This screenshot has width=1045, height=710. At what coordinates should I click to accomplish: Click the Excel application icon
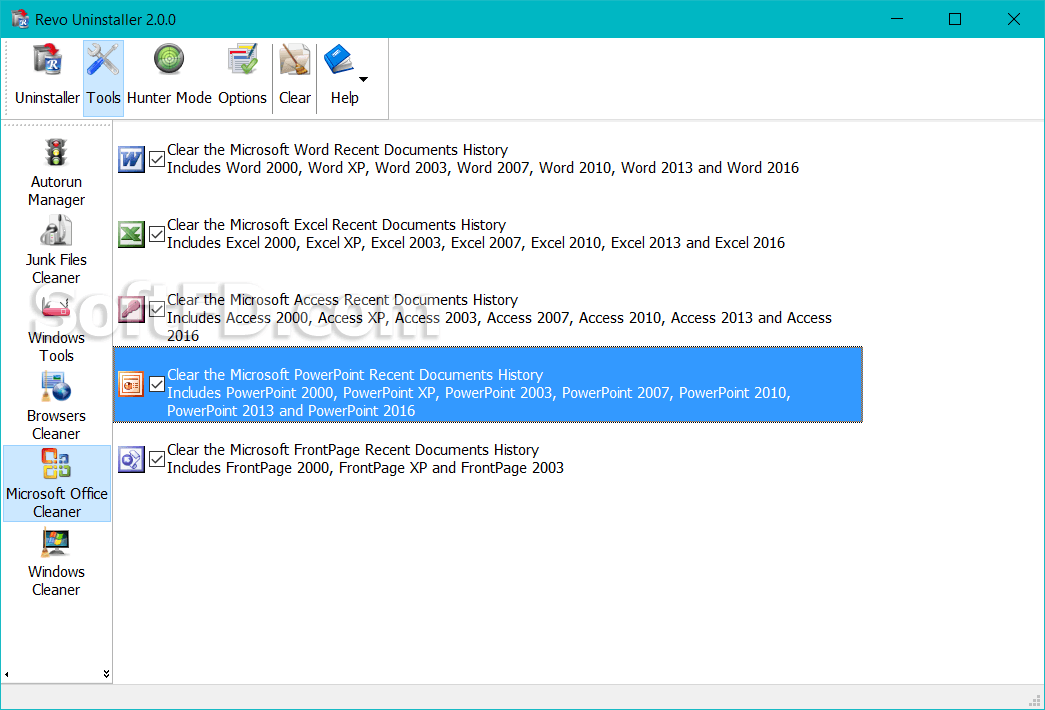[131, 235]
